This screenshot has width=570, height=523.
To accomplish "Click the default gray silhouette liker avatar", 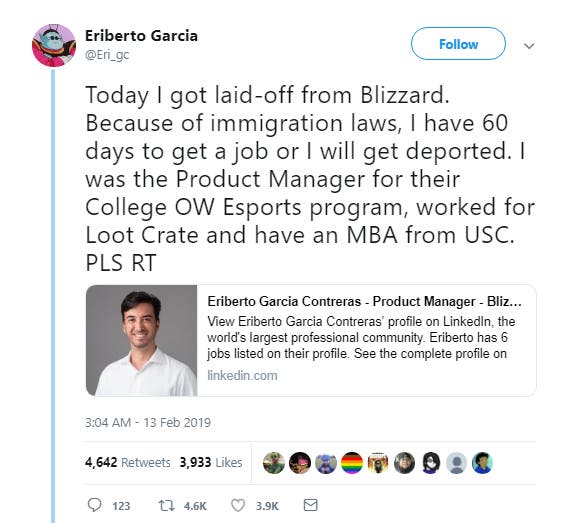I will pyautogui.click(x=457, y=463).
